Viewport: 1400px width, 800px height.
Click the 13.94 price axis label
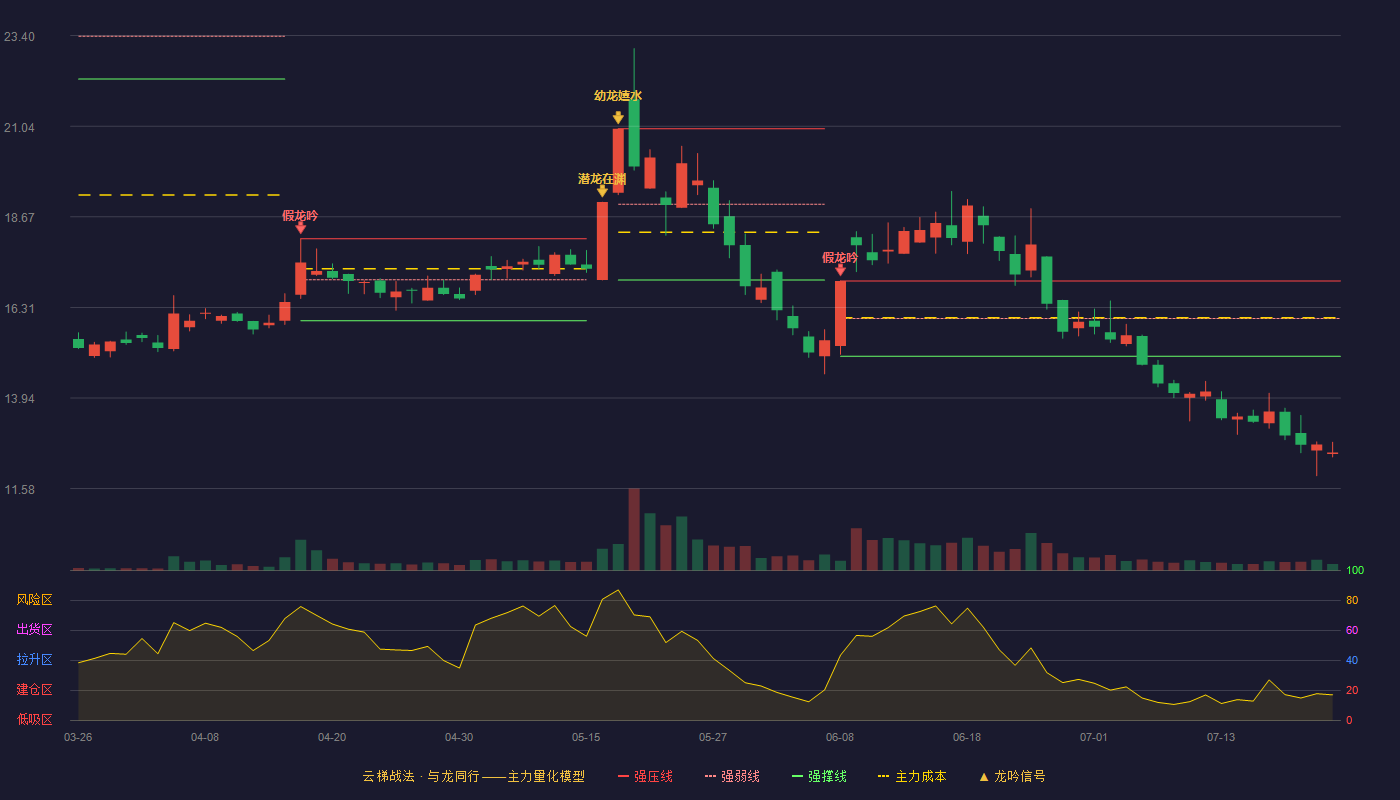pyautogui.click(x=19, y=398)
